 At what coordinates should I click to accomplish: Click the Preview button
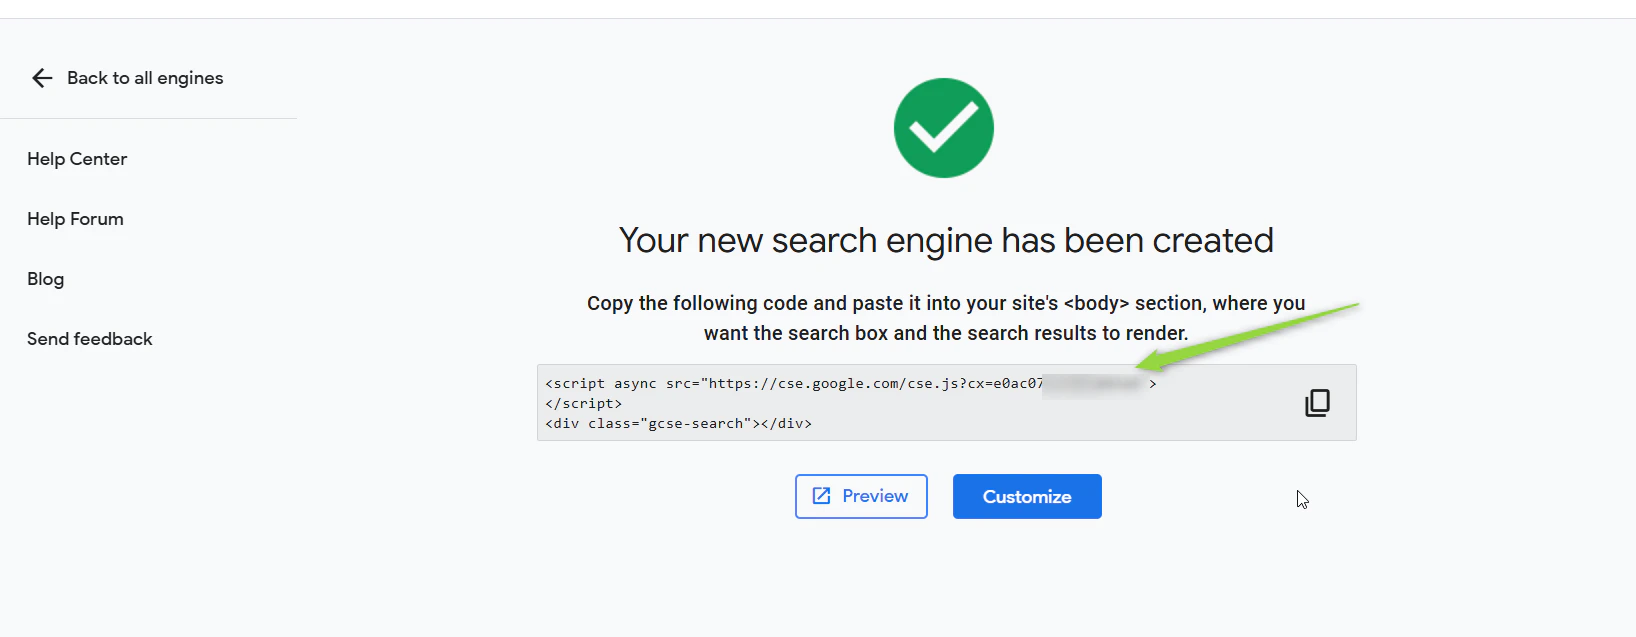click(x=861, y=496)
